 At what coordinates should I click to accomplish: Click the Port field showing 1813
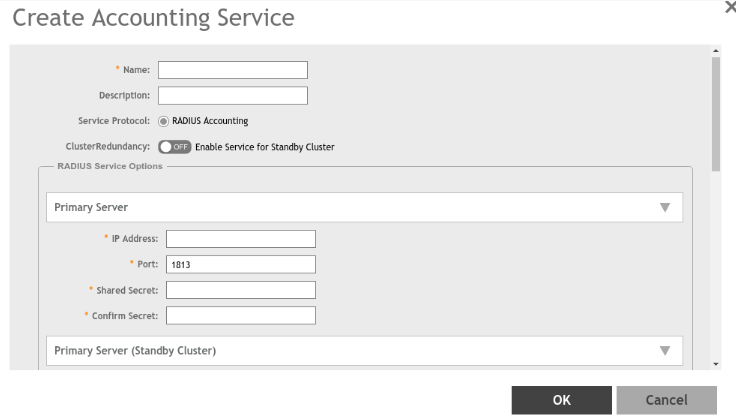pyautogui.click(x=241, y=264)
